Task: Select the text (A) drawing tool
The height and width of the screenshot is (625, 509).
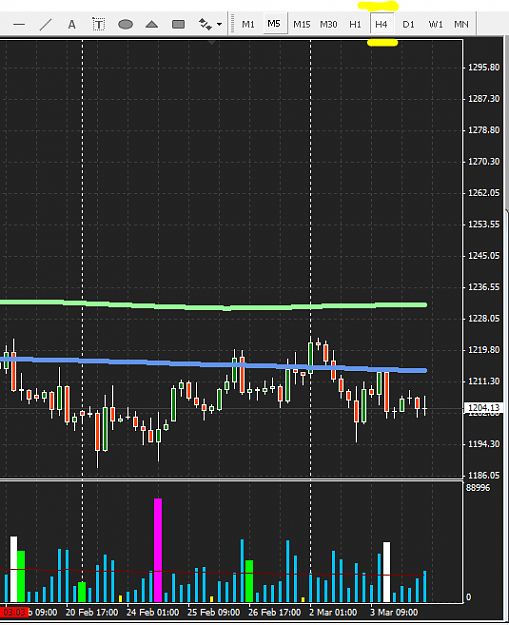Action: (72, 25)
